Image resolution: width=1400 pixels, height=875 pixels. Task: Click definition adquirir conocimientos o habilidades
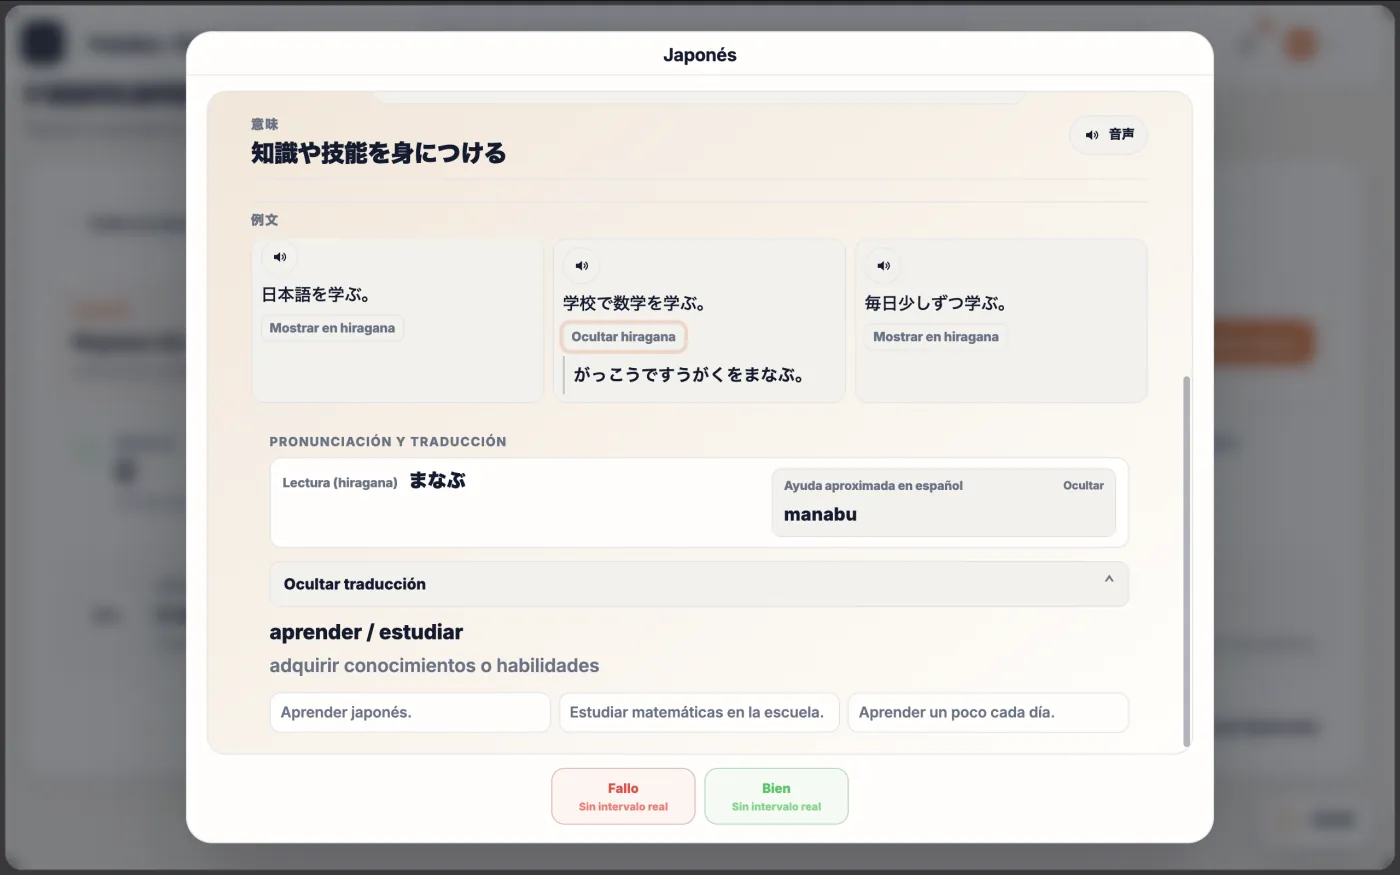434,666
